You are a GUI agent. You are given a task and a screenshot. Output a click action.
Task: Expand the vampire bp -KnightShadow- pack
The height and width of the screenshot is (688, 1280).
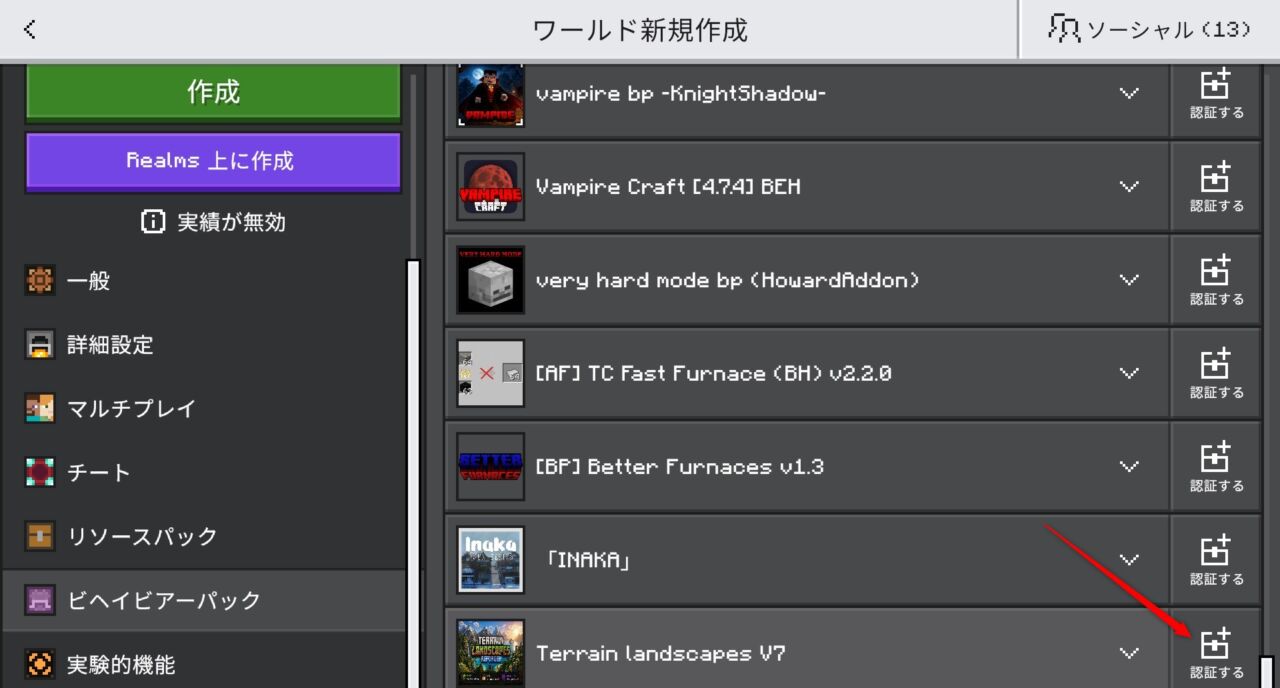point(1129,93)
